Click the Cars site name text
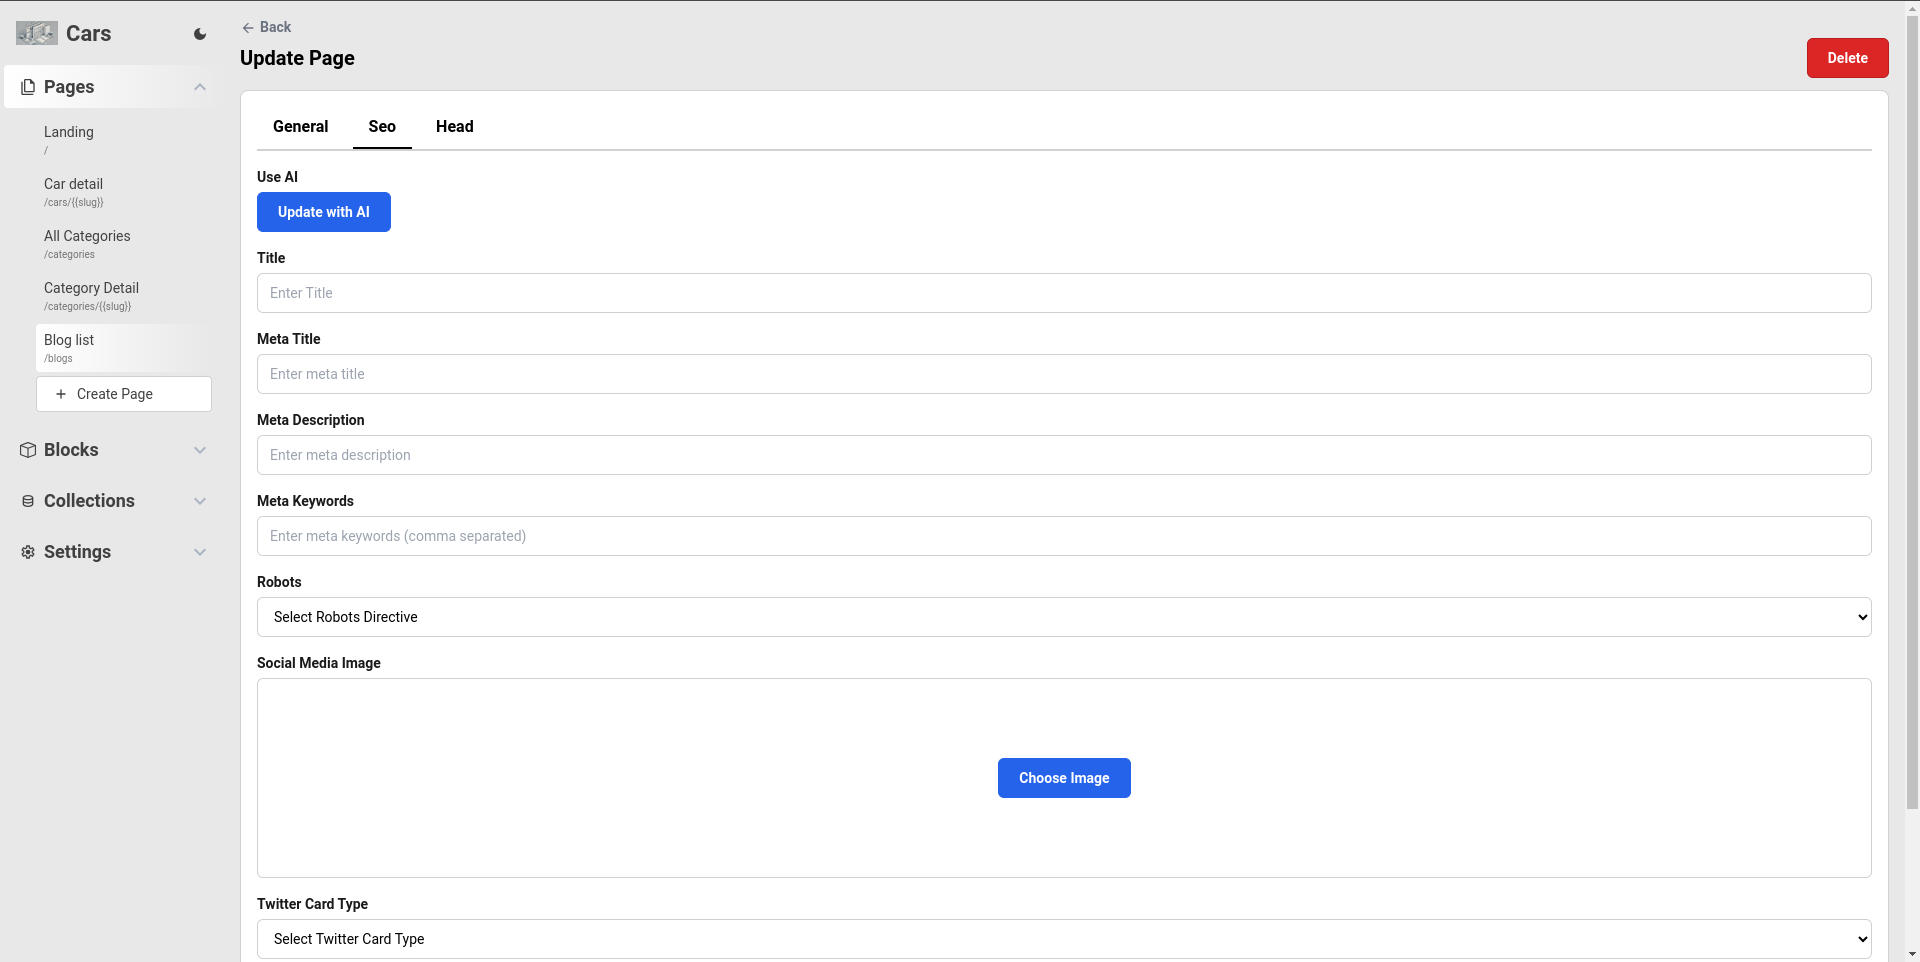The image size is (1920, 962). pos(88,34)
